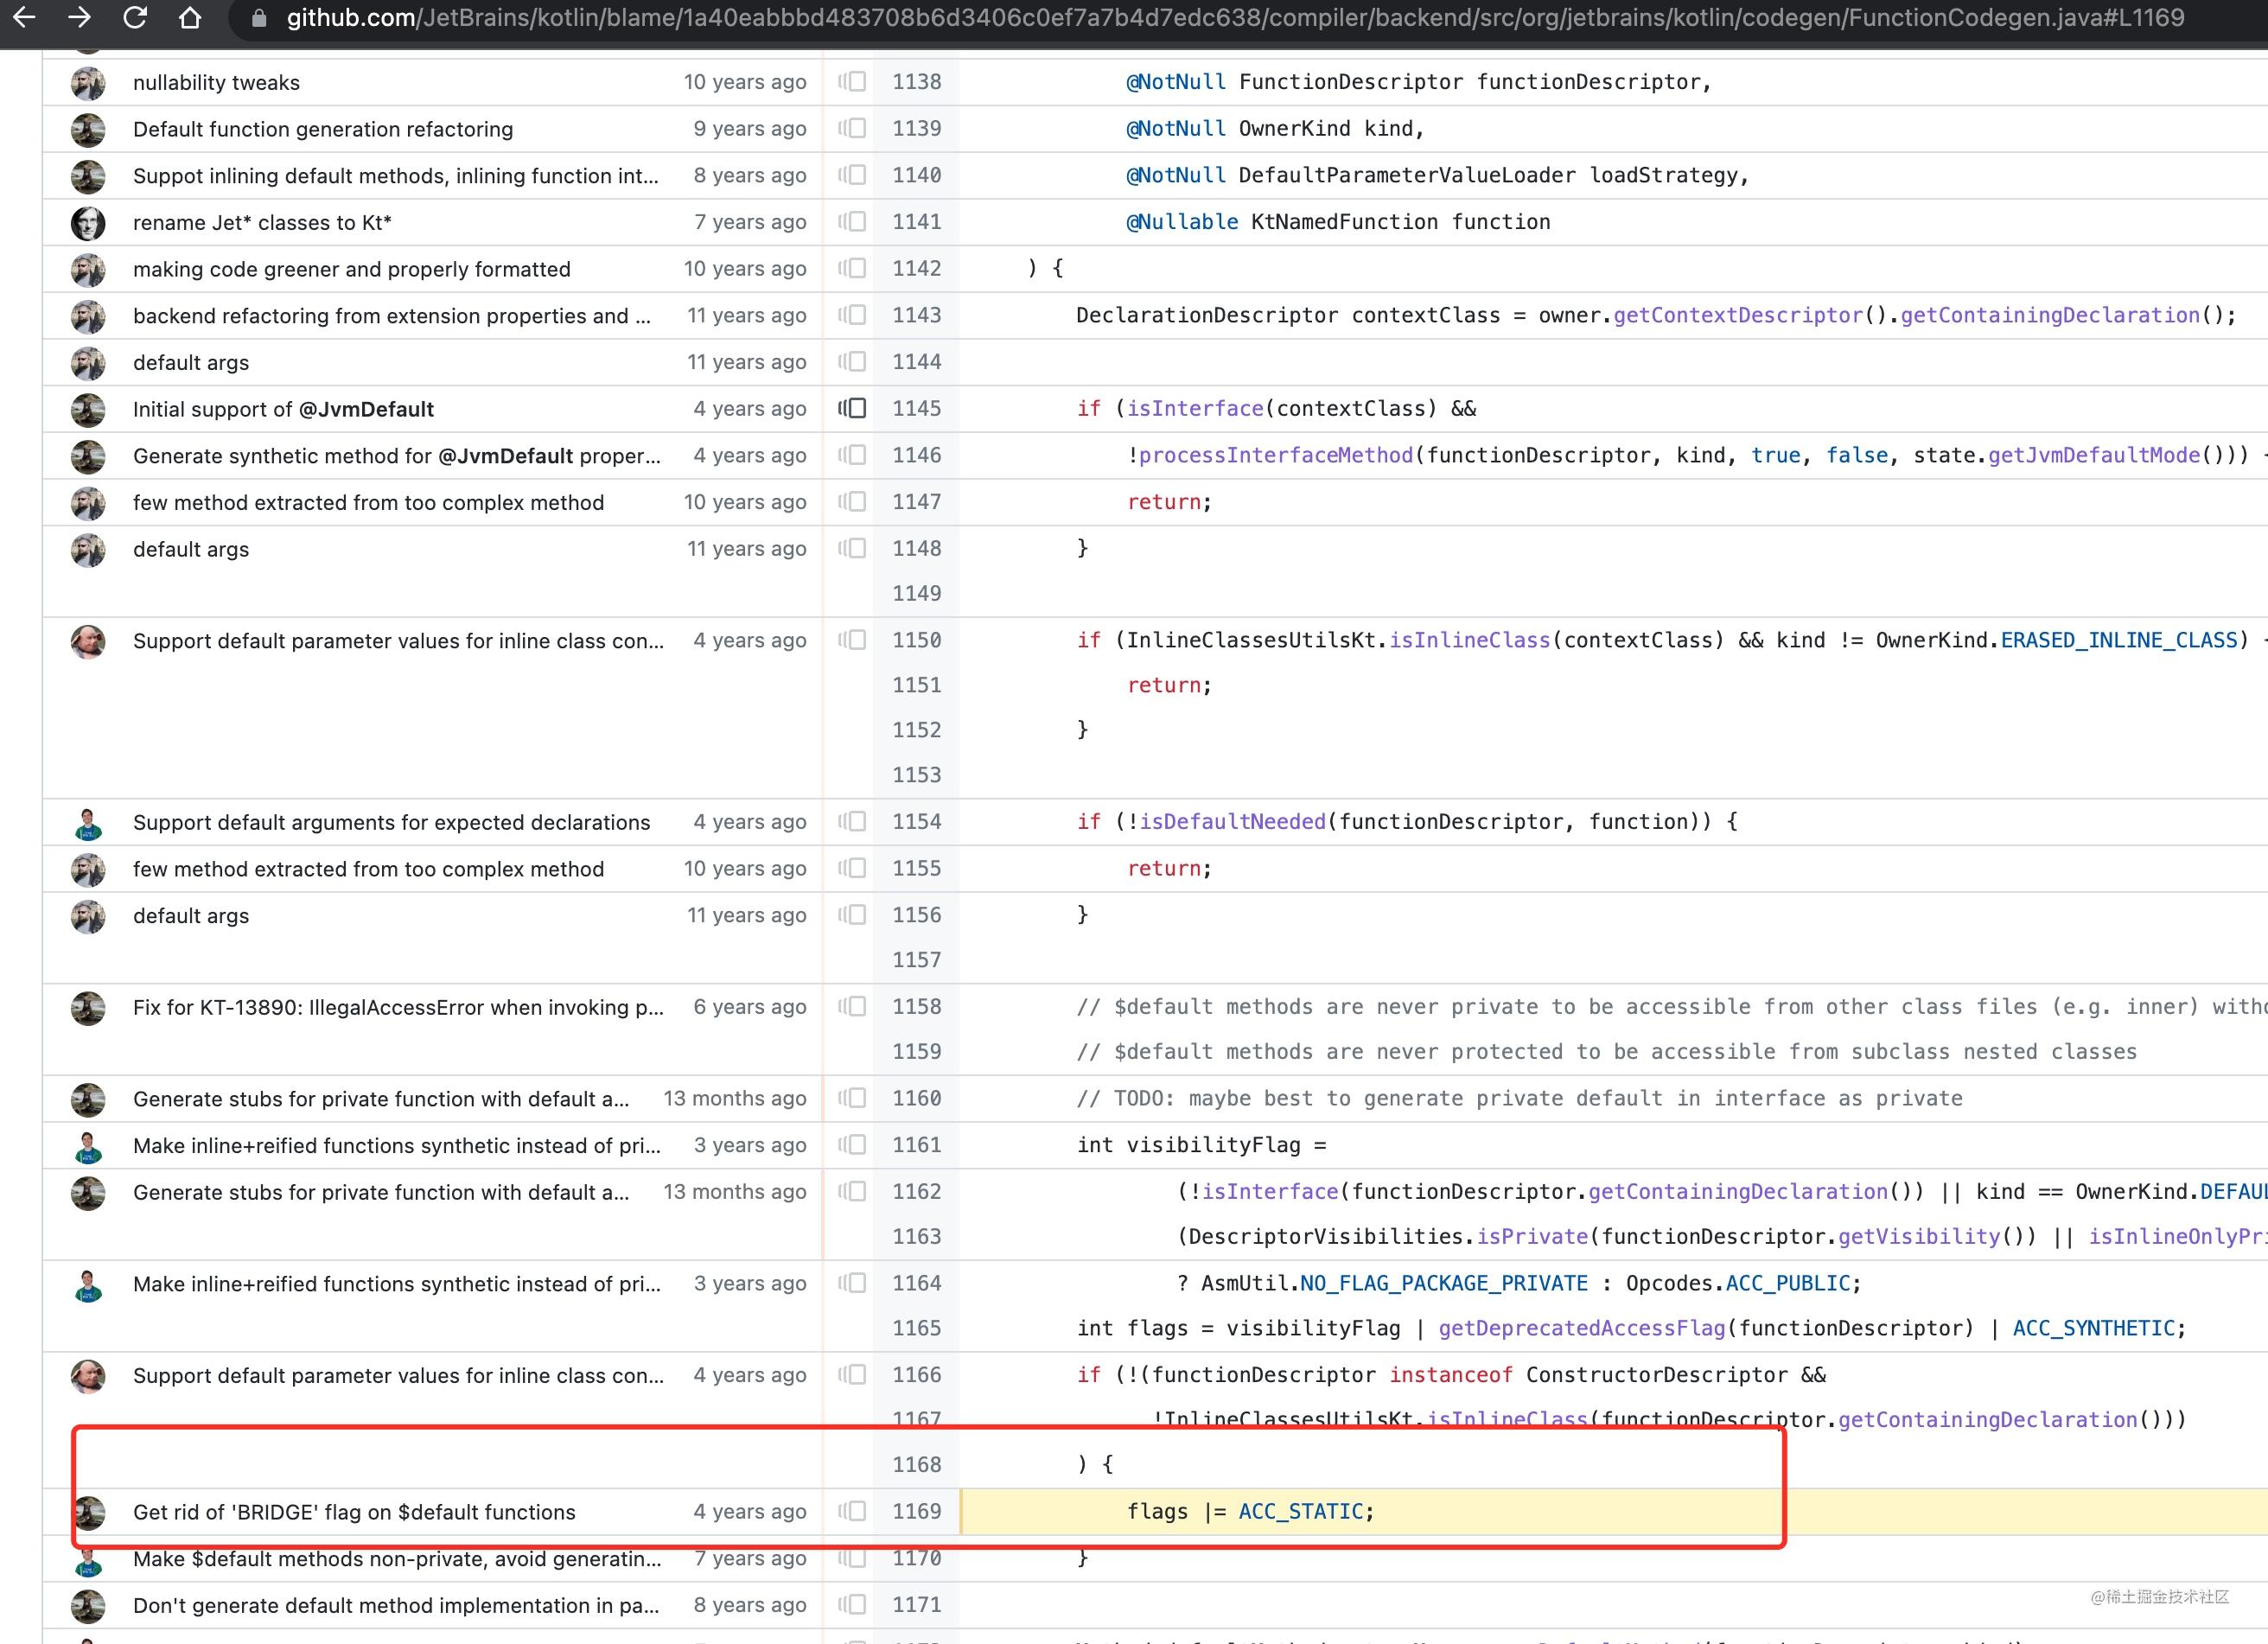Click 'isDefaultNeeded' call on line 1154
The image size is (2268, 1644).
pos(1232,822)
